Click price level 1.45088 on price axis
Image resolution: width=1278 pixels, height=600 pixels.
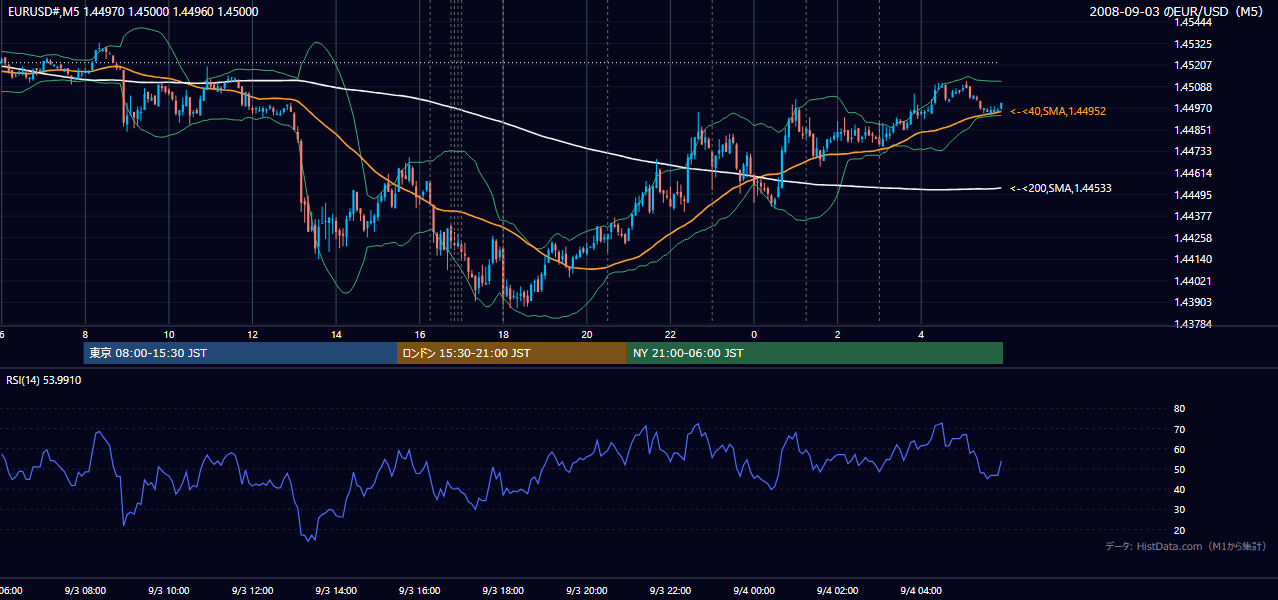click(x=1193, y=87)
